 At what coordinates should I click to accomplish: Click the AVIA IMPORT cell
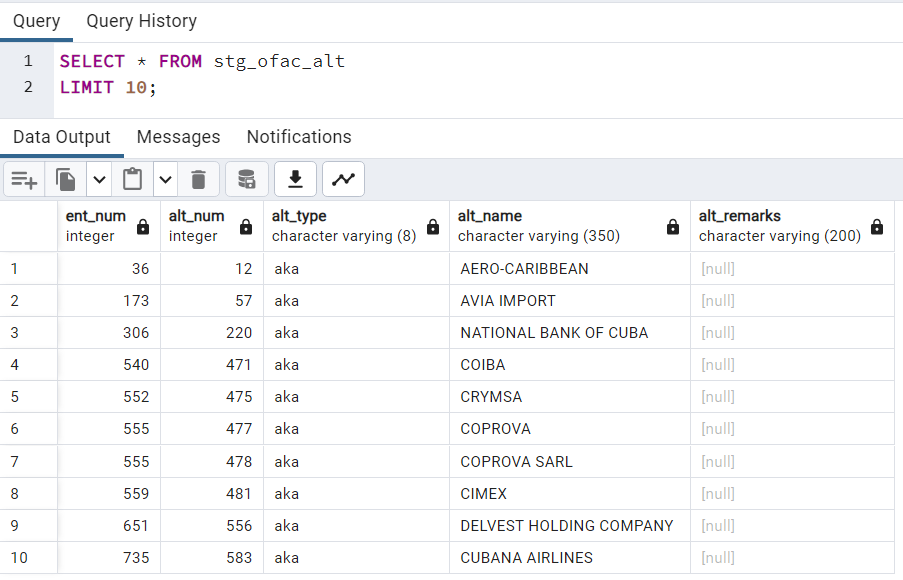pyautogui.click(x=570, y=301)
